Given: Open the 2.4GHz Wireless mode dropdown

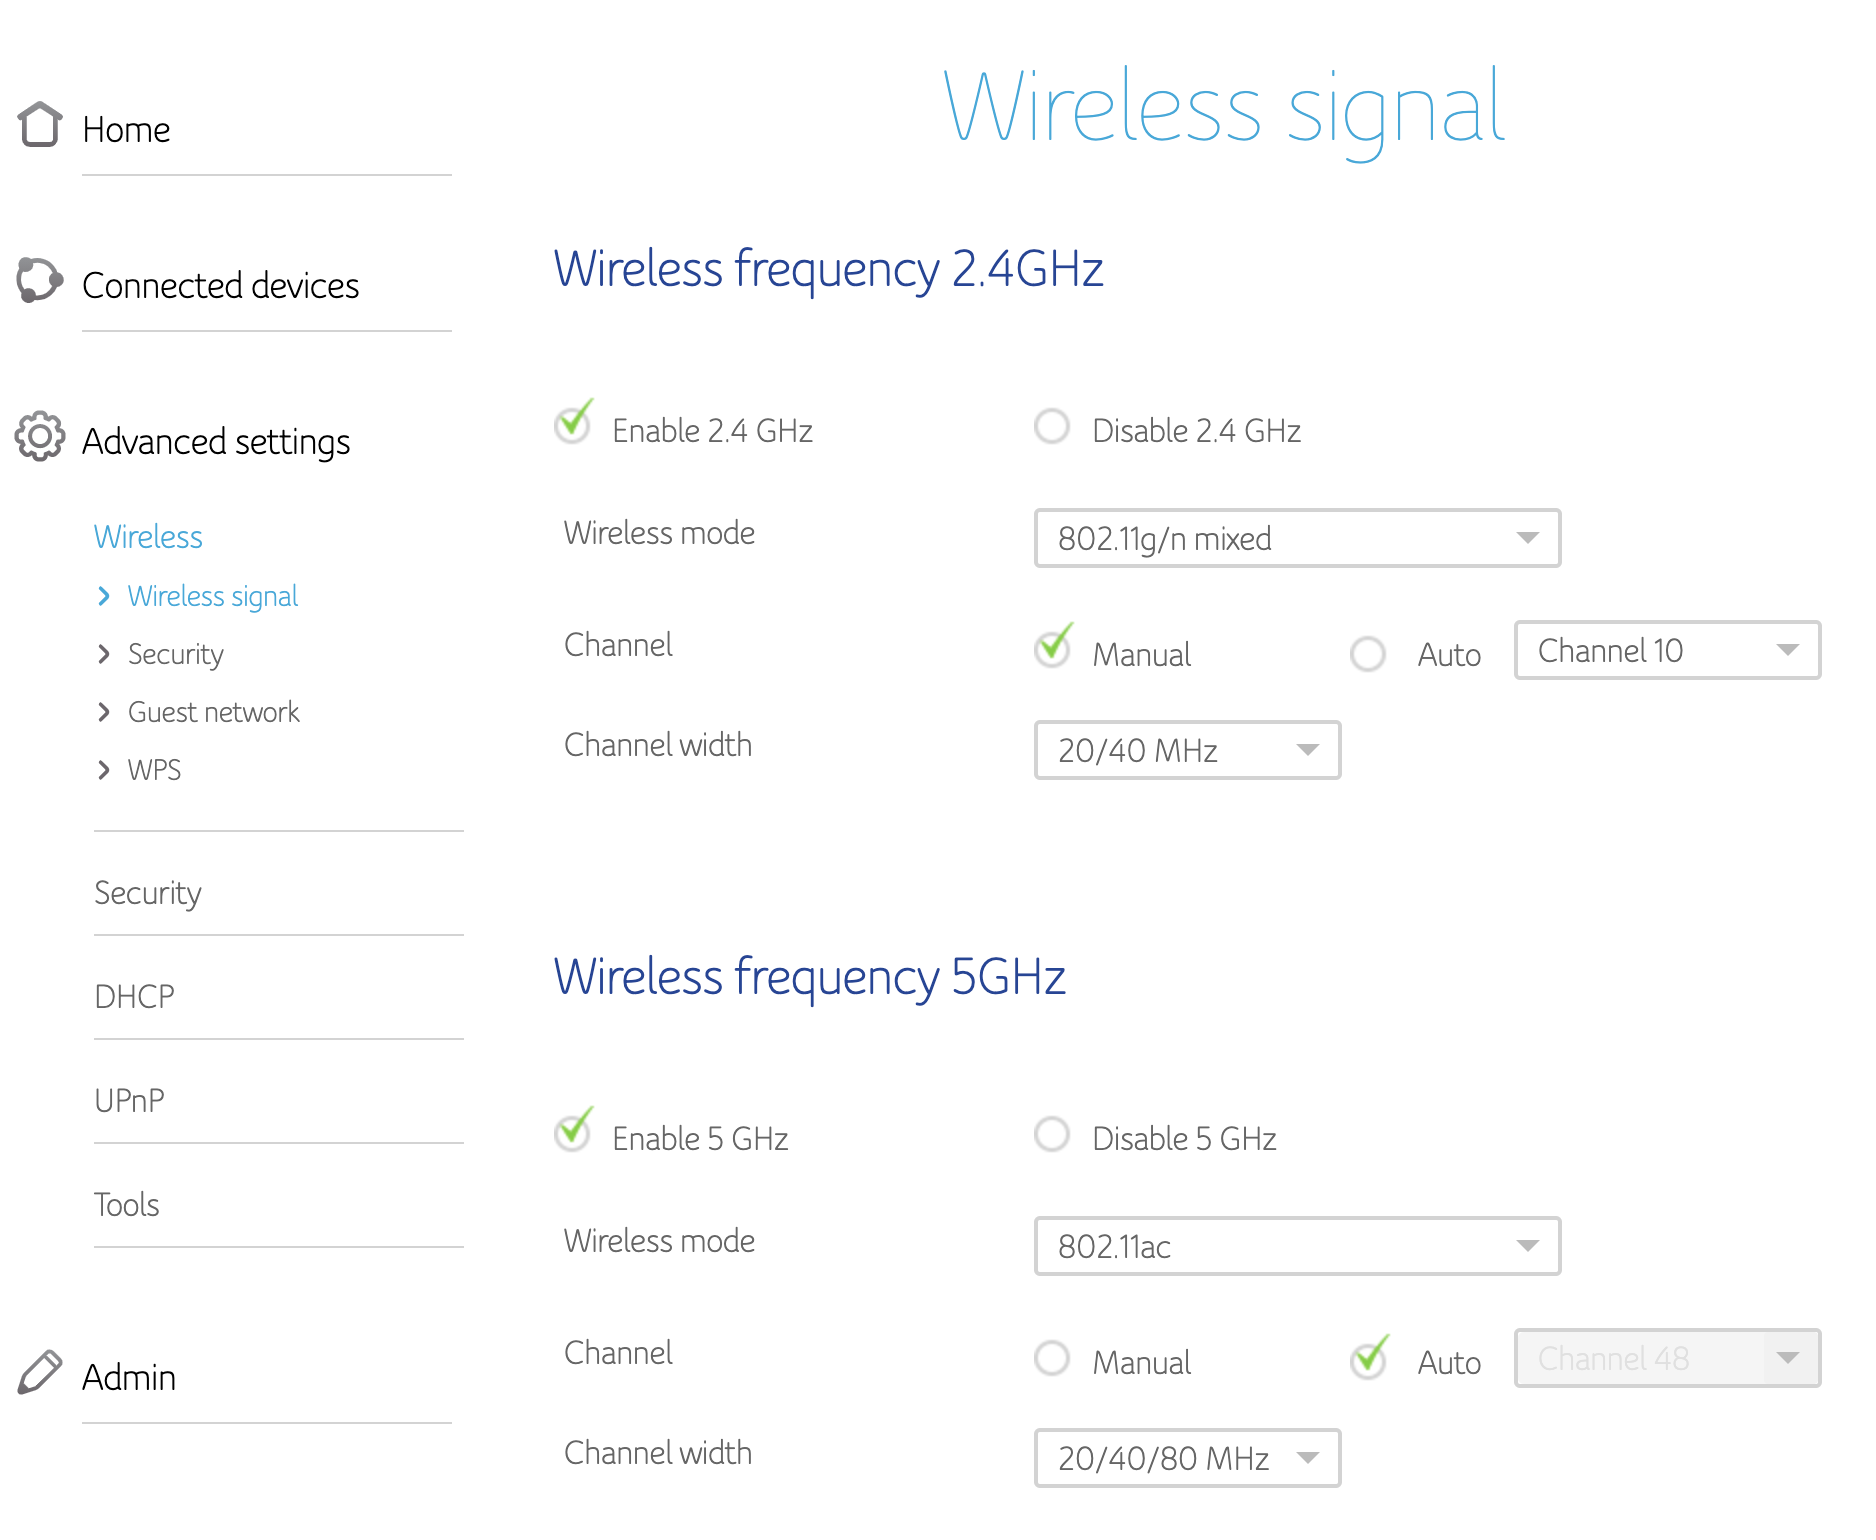Looking at the screenshot, I should pos(1296,538).
